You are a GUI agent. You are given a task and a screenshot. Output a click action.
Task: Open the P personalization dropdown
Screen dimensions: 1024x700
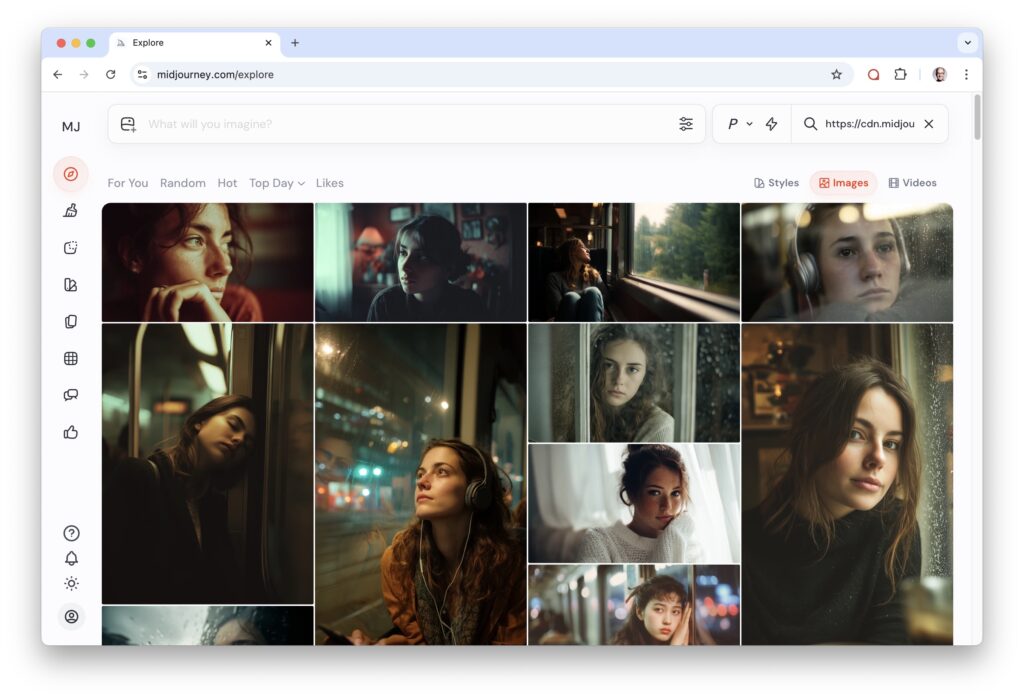tap(739, 124)
